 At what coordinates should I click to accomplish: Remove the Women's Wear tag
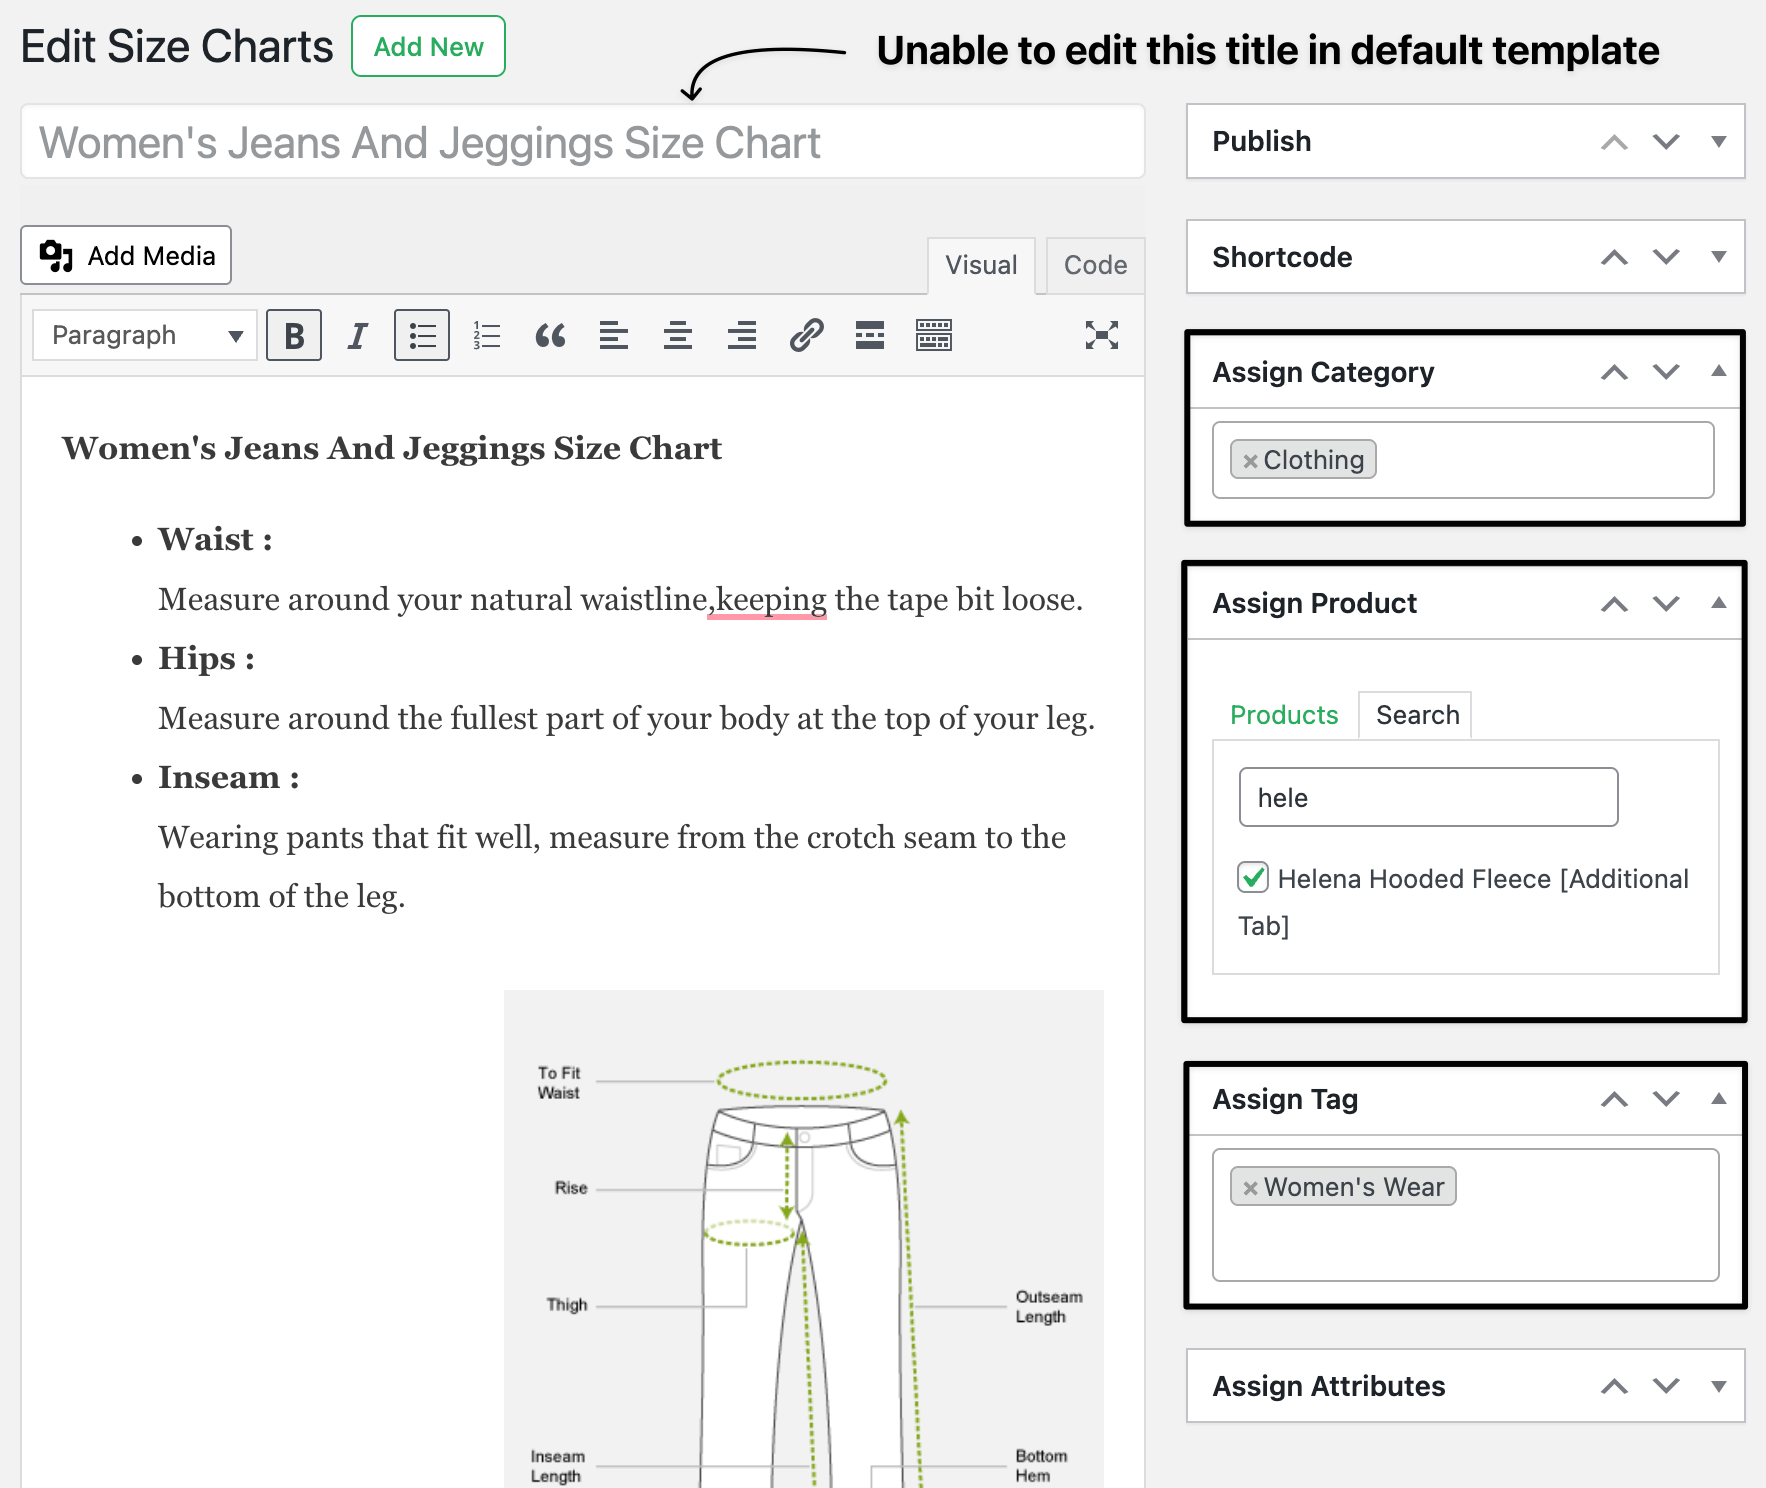(1250, 1187)
